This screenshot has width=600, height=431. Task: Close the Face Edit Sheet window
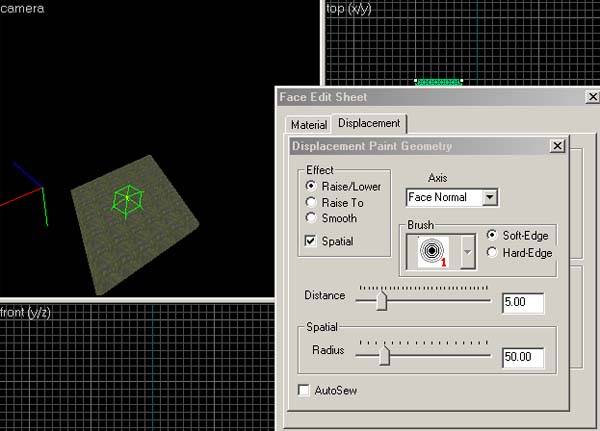(x=592, y=96)
